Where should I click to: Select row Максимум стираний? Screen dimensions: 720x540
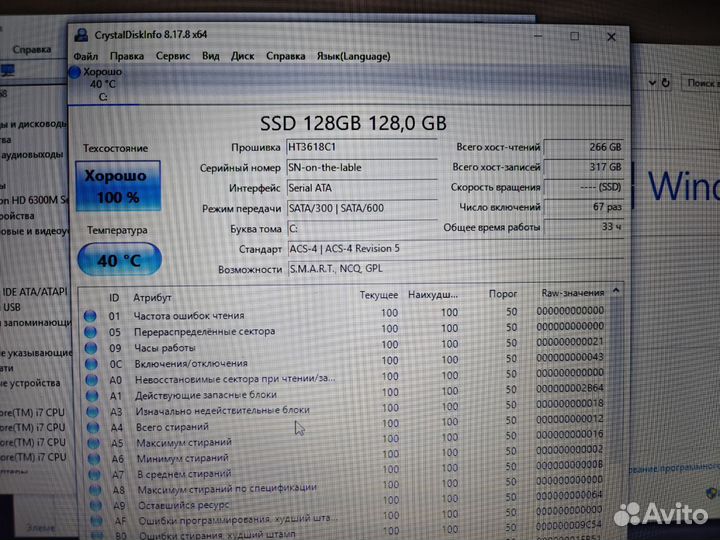(x=344, y=440)
